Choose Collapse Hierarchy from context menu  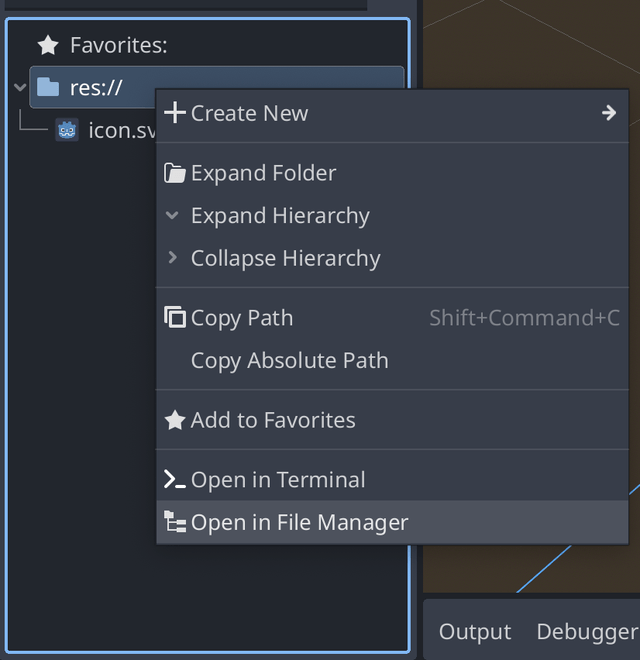pos(285,259)
